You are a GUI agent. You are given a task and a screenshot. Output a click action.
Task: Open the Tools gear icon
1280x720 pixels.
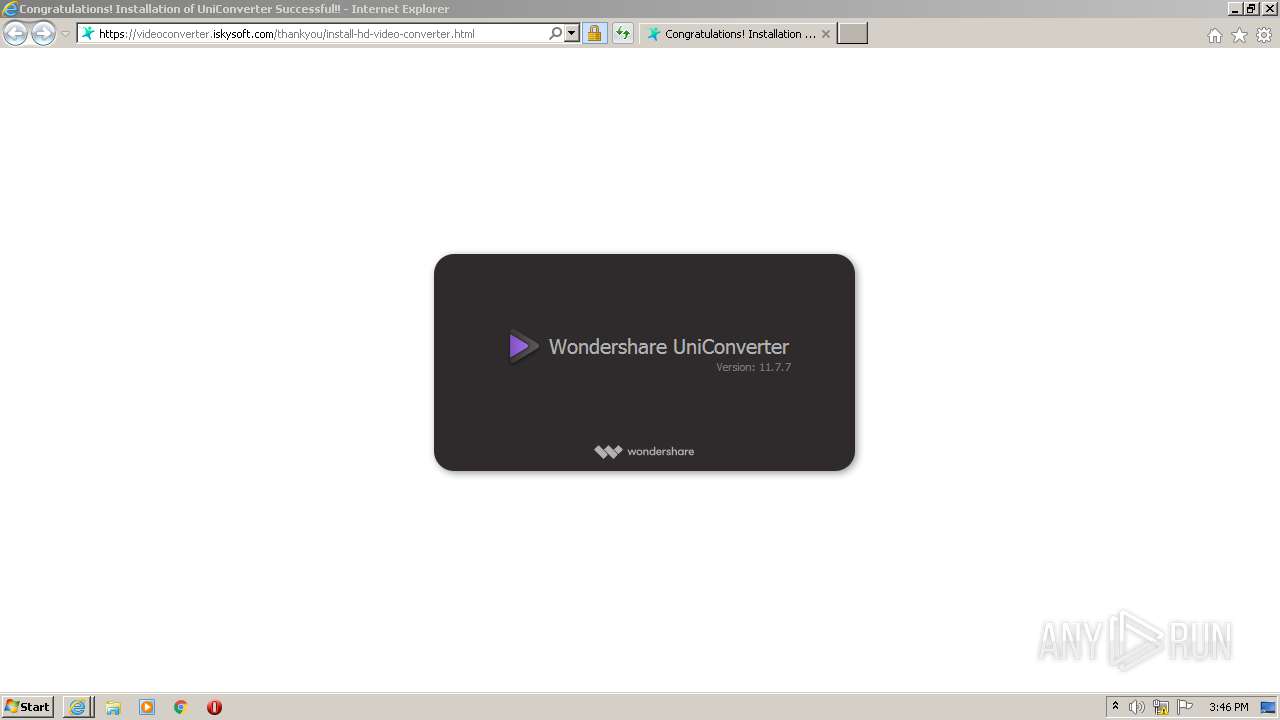pyautogui.click(x=1264, y=35)
